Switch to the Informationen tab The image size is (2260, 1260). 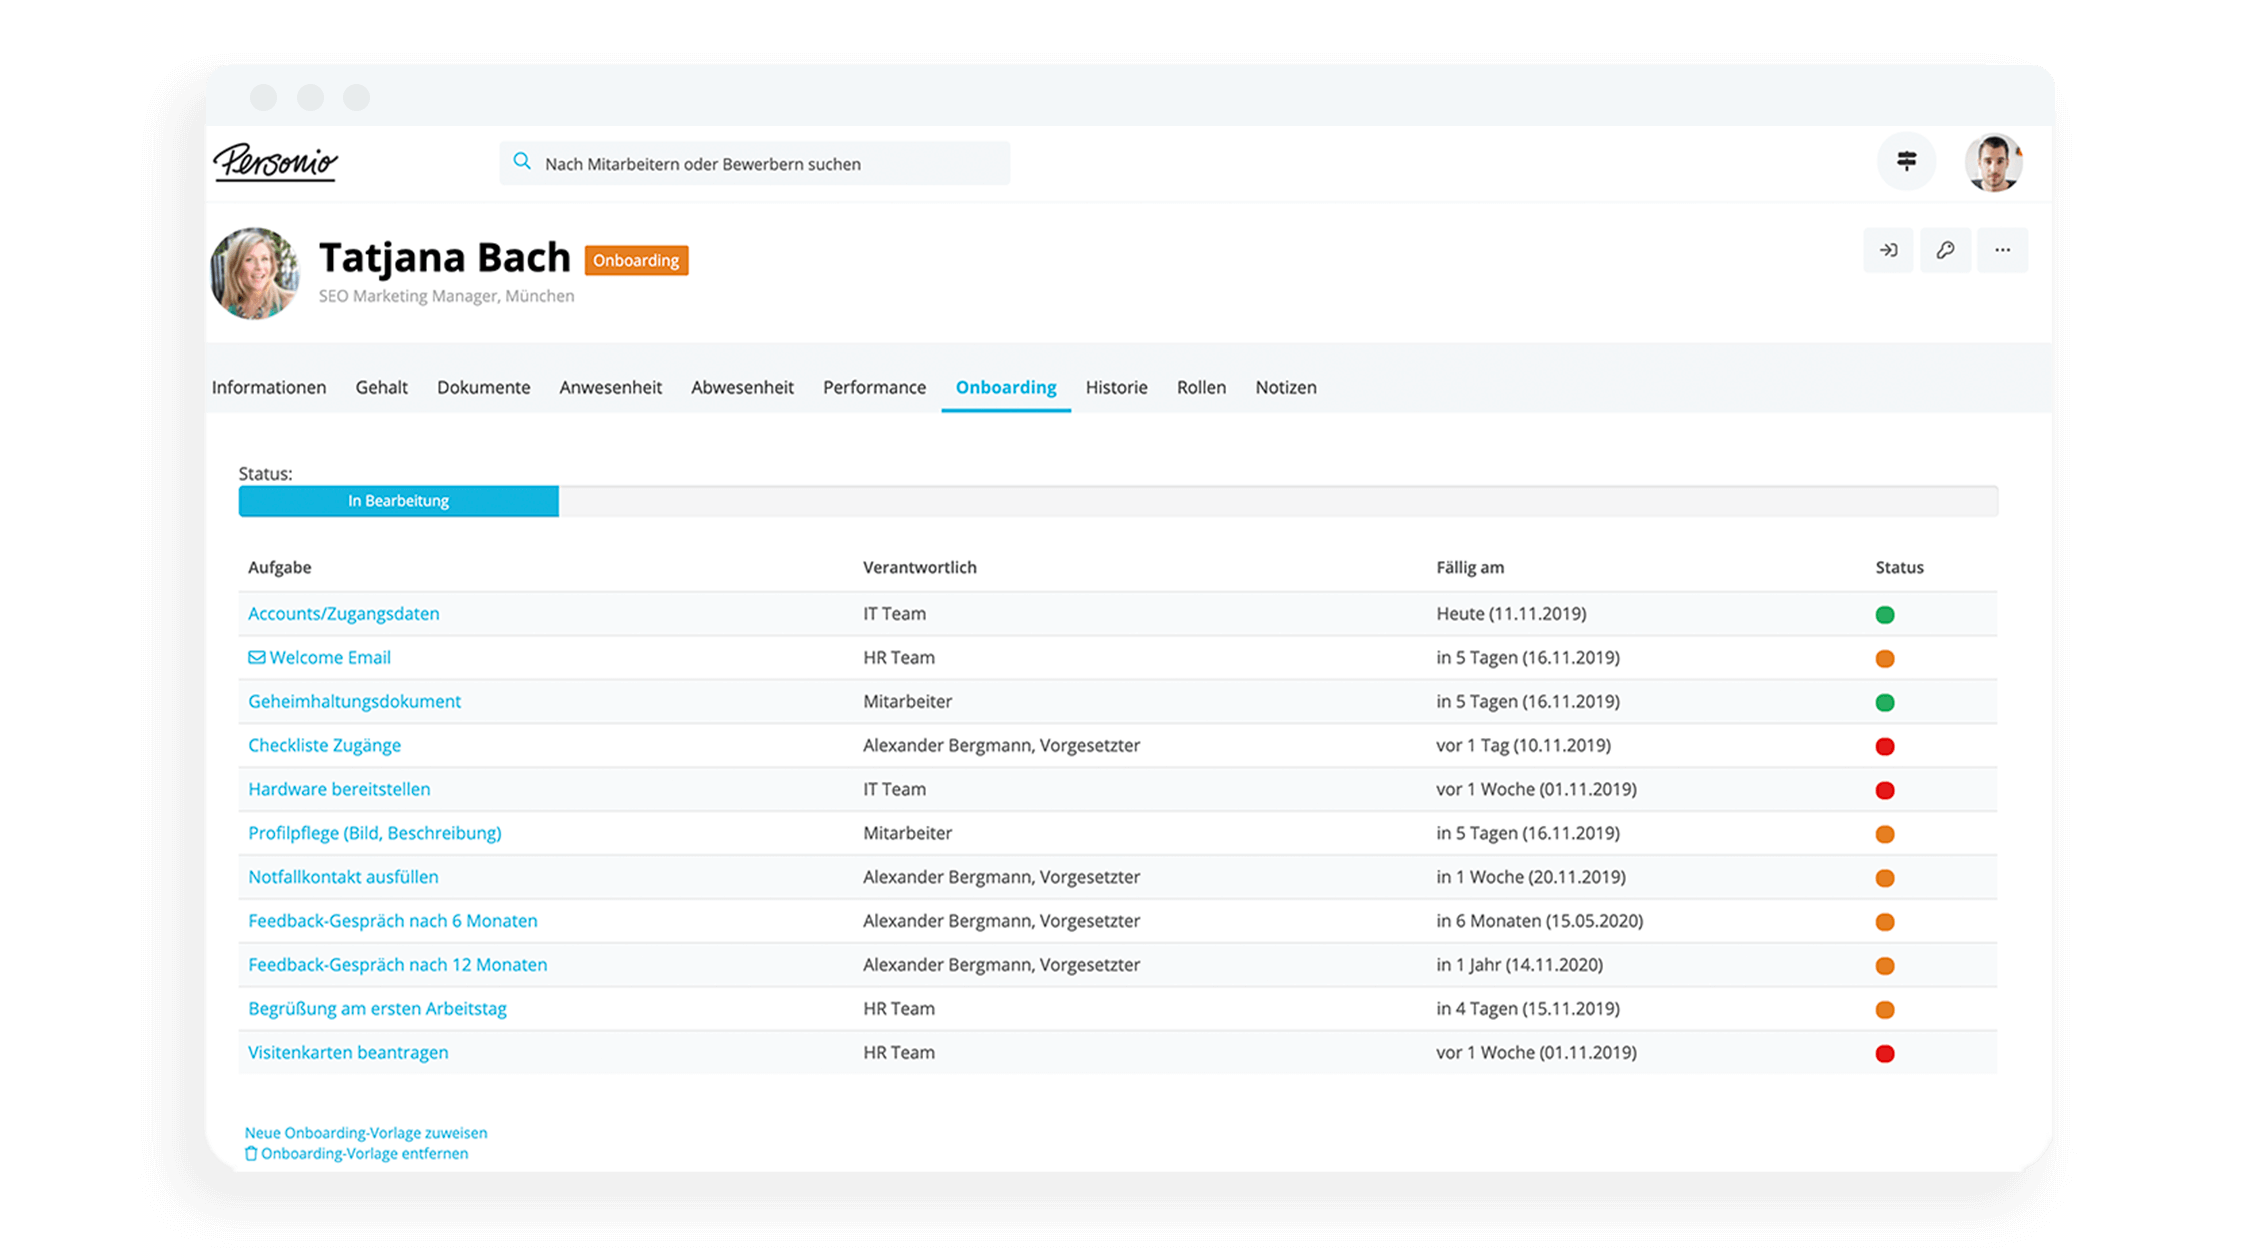(x=270, y=386)
